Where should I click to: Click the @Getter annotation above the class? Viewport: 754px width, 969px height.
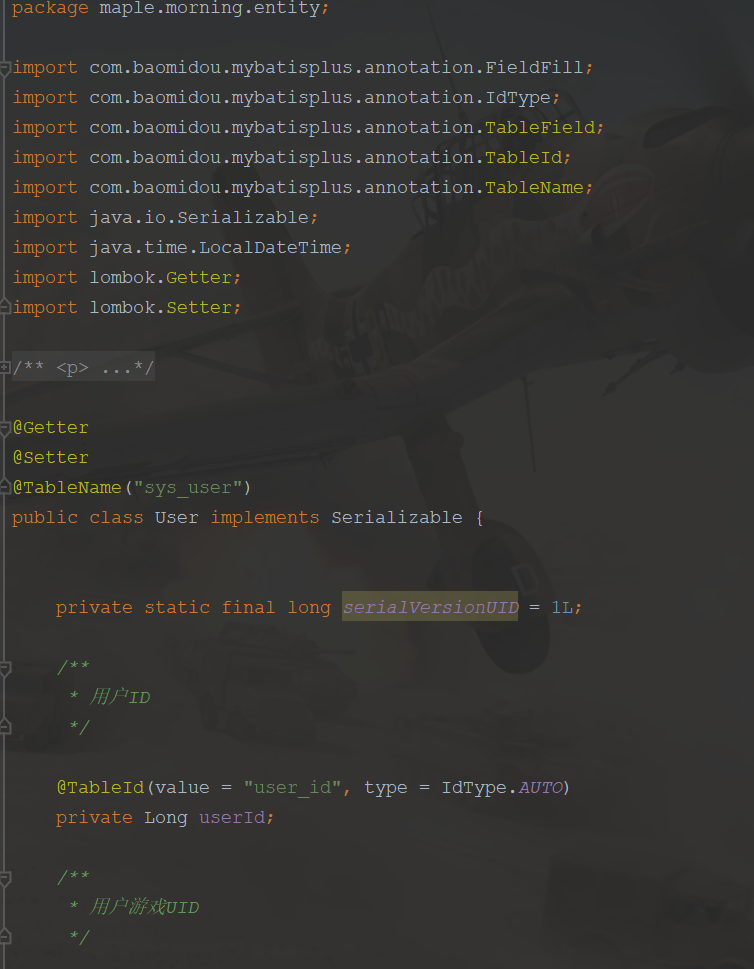[x=51, y=428]
